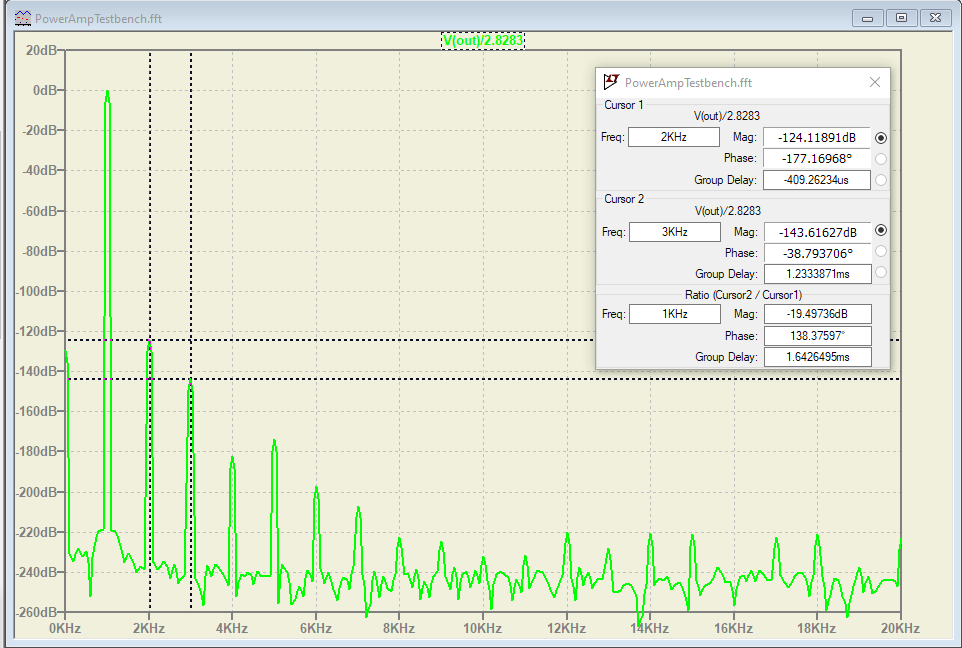The image size is (962, 648).
Task: Click the 20dB vertical axis label
Action: click(x=42, y=50)
